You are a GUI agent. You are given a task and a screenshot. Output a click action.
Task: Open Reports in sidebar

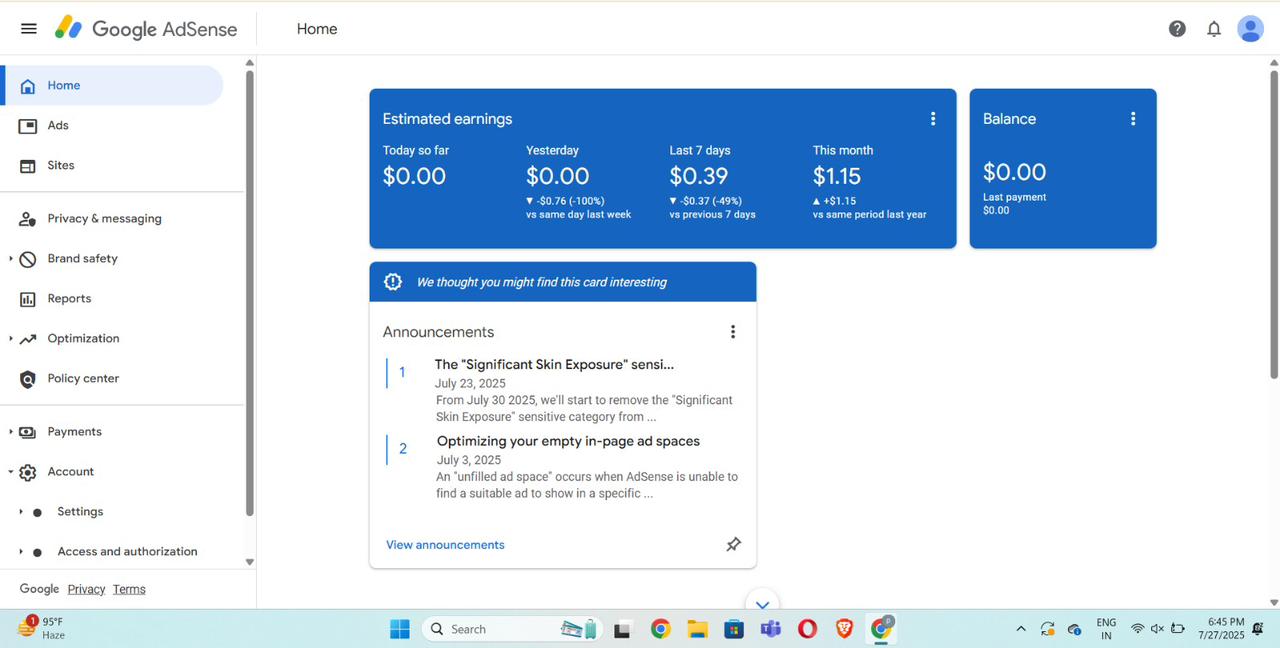[69, 298]
